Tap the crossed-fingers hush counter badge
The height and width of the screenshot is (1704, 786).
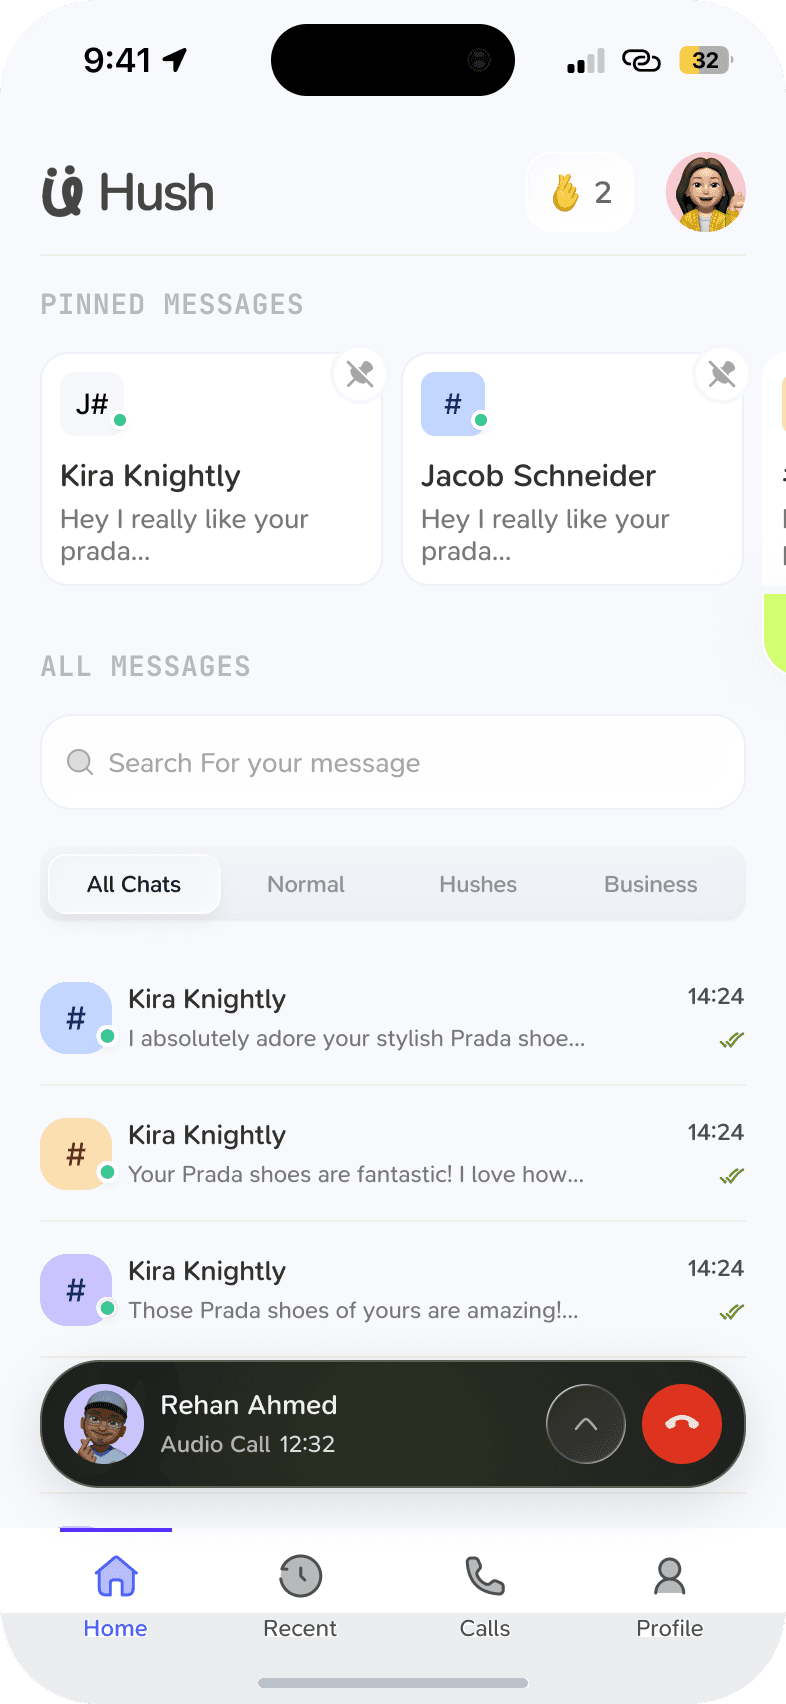[x=581, y=193]
